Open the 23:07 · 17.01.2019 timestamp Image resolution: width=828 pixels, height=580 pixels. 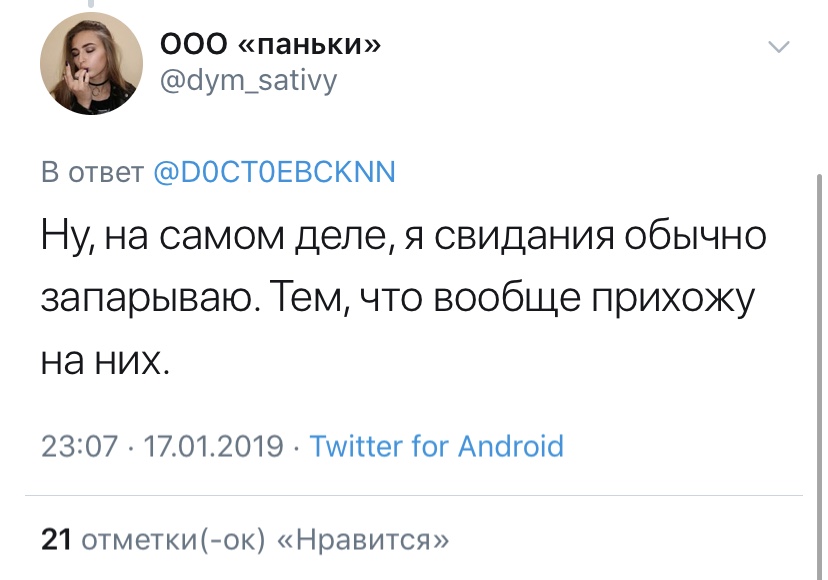tap(162, 446)
